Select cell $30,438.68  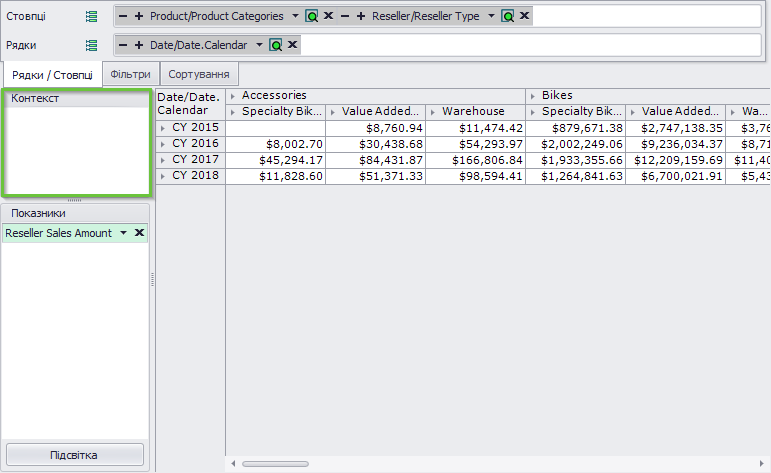coord(376,145)
